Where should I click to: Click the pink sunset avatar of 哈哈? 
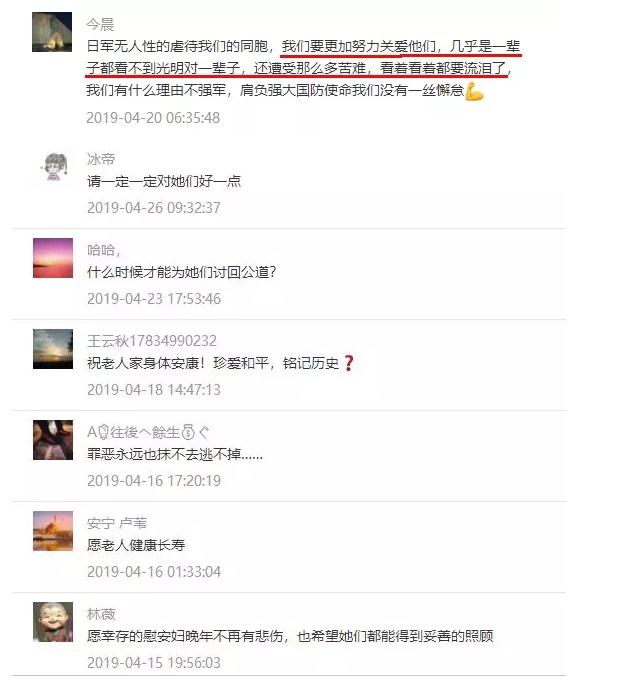53,258
